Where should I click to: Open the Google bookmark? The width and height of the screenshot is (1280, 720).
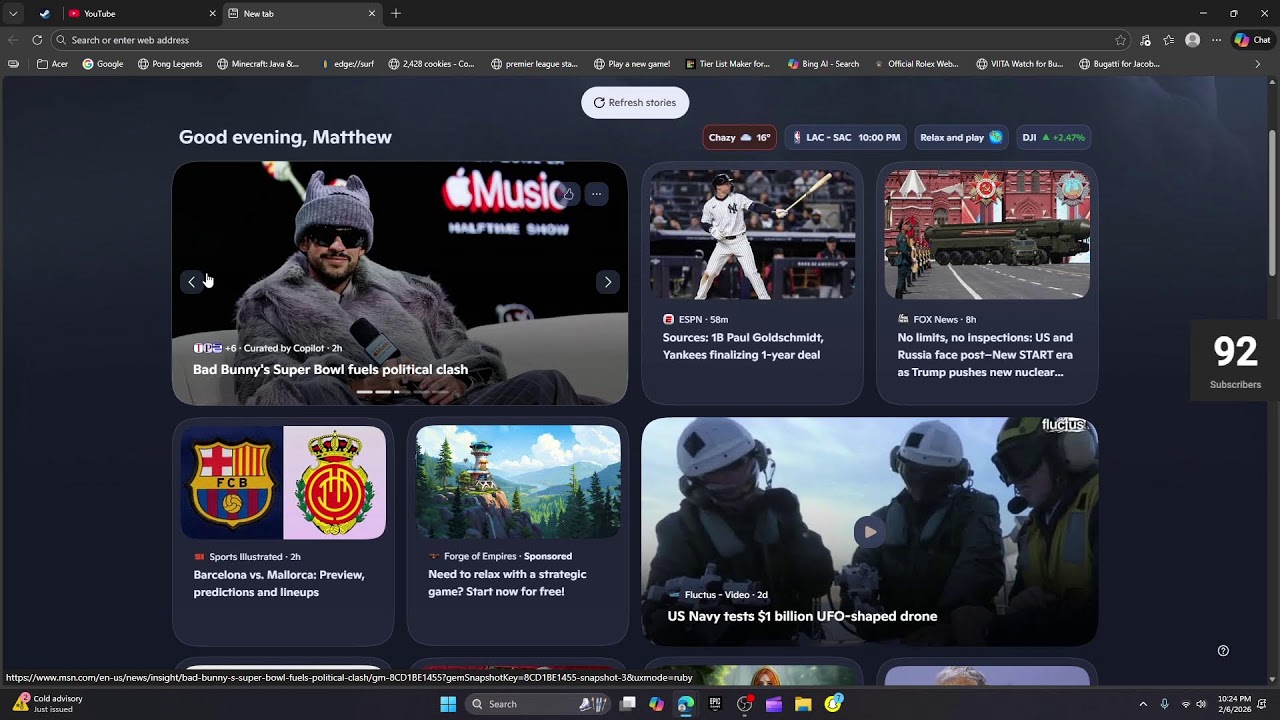[103, 64]
